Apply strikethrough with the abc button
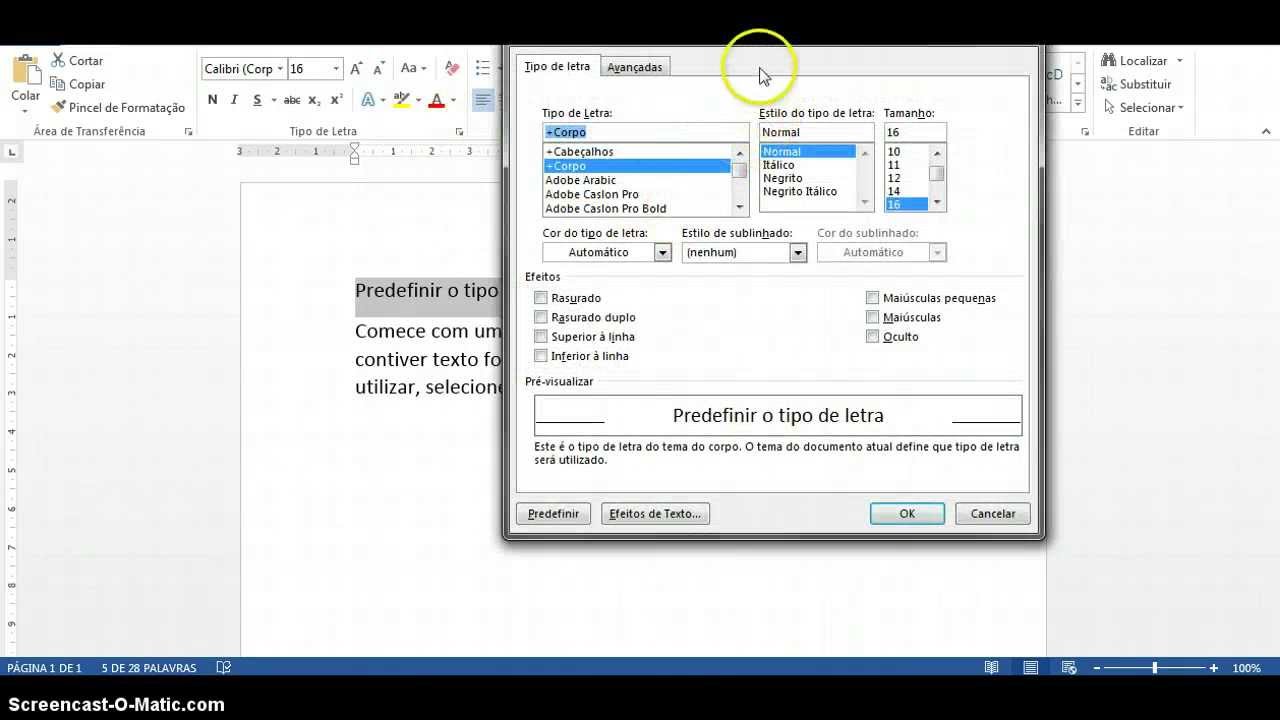The height and width of the screenshot is (720, 1280). [x=292, y=100]
